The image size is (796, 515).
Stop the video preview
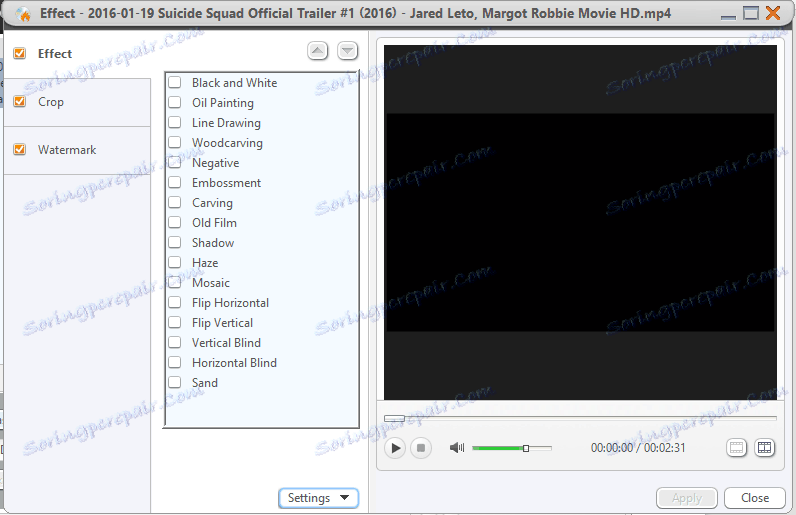click(x=421, y=448)
